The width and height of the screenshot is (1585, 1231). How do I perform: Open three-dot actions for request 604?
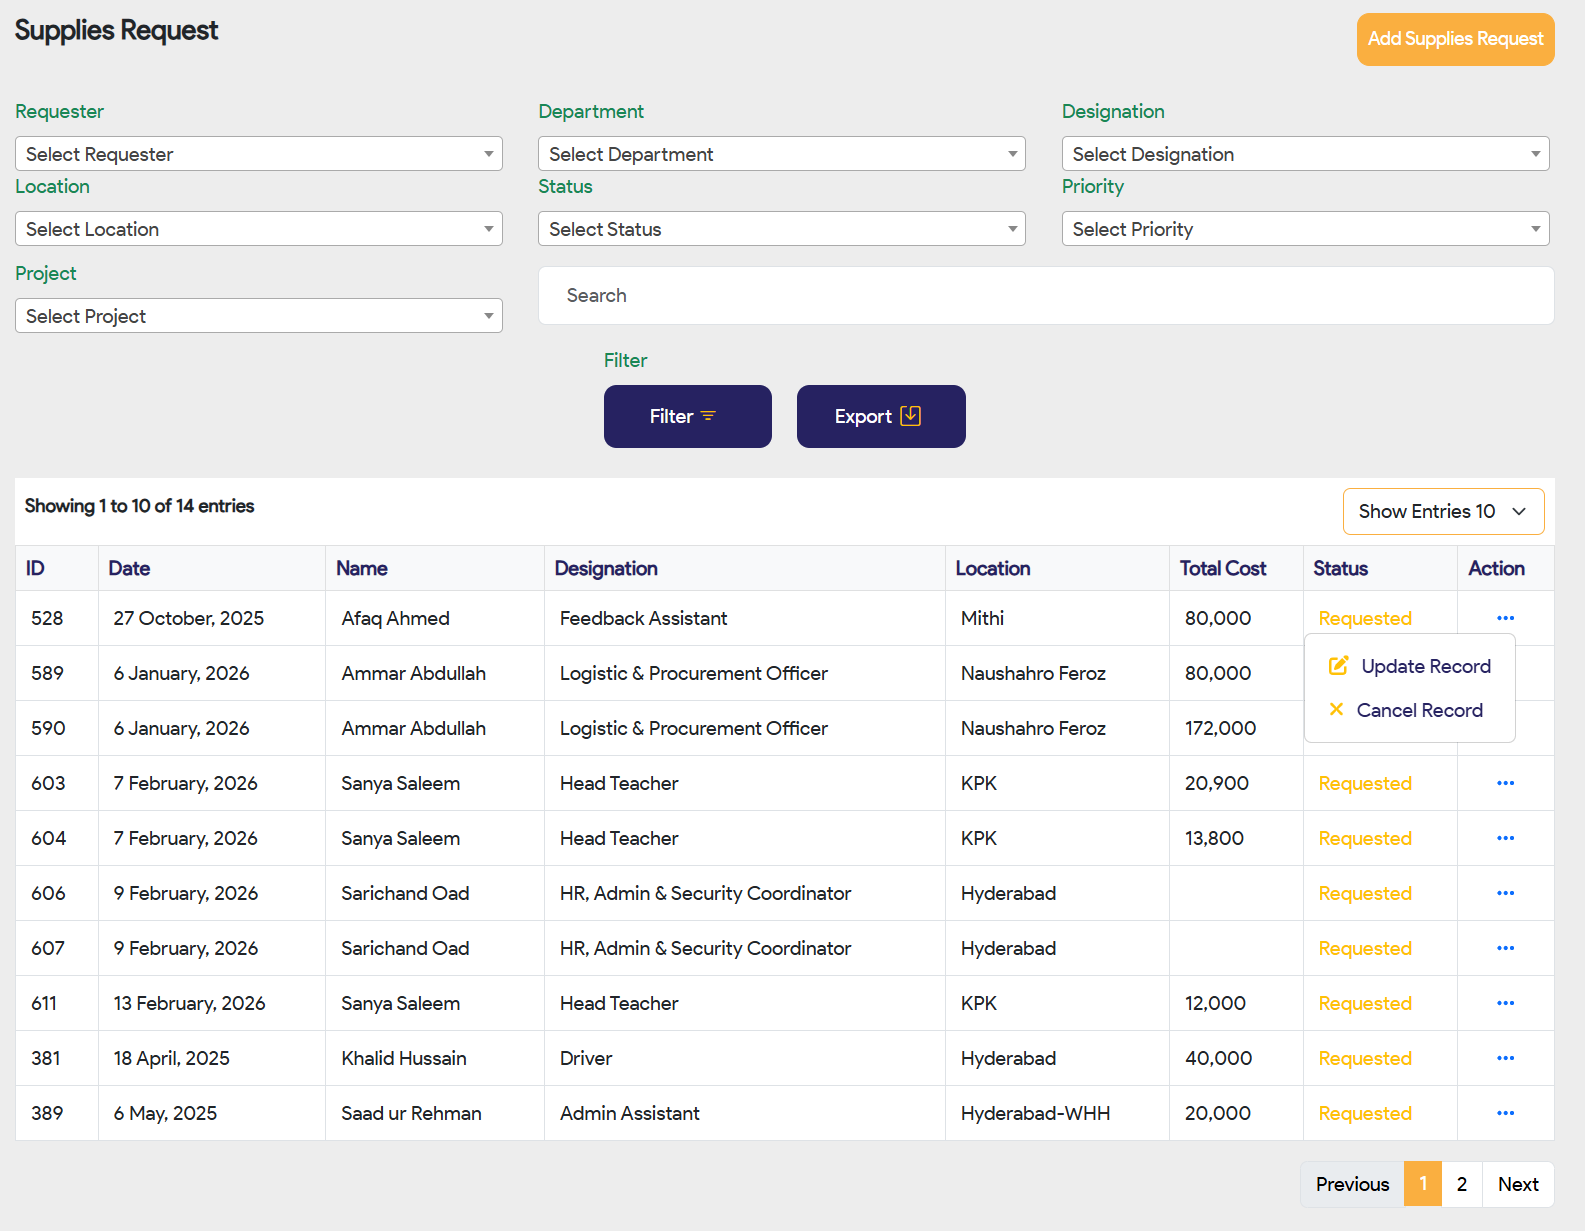[1505, 838]
